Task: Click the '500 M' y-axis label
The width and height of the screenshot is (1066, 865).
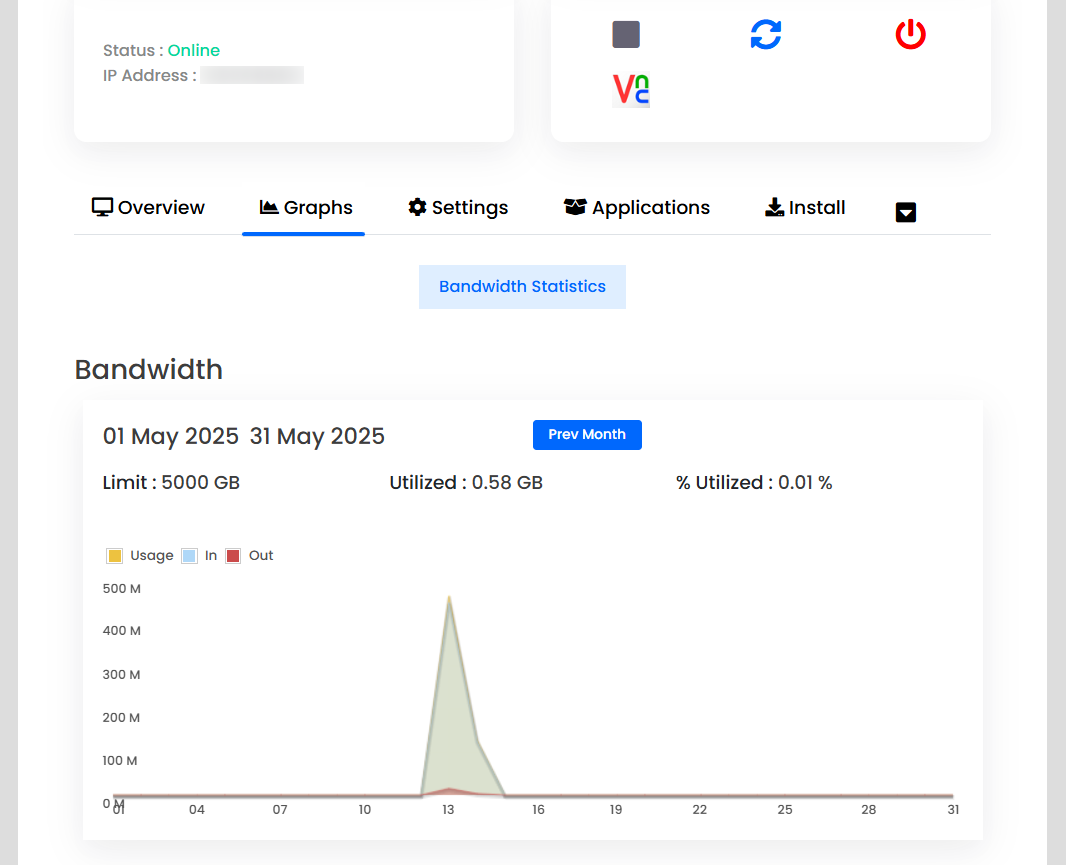Action: pos(122,589)
